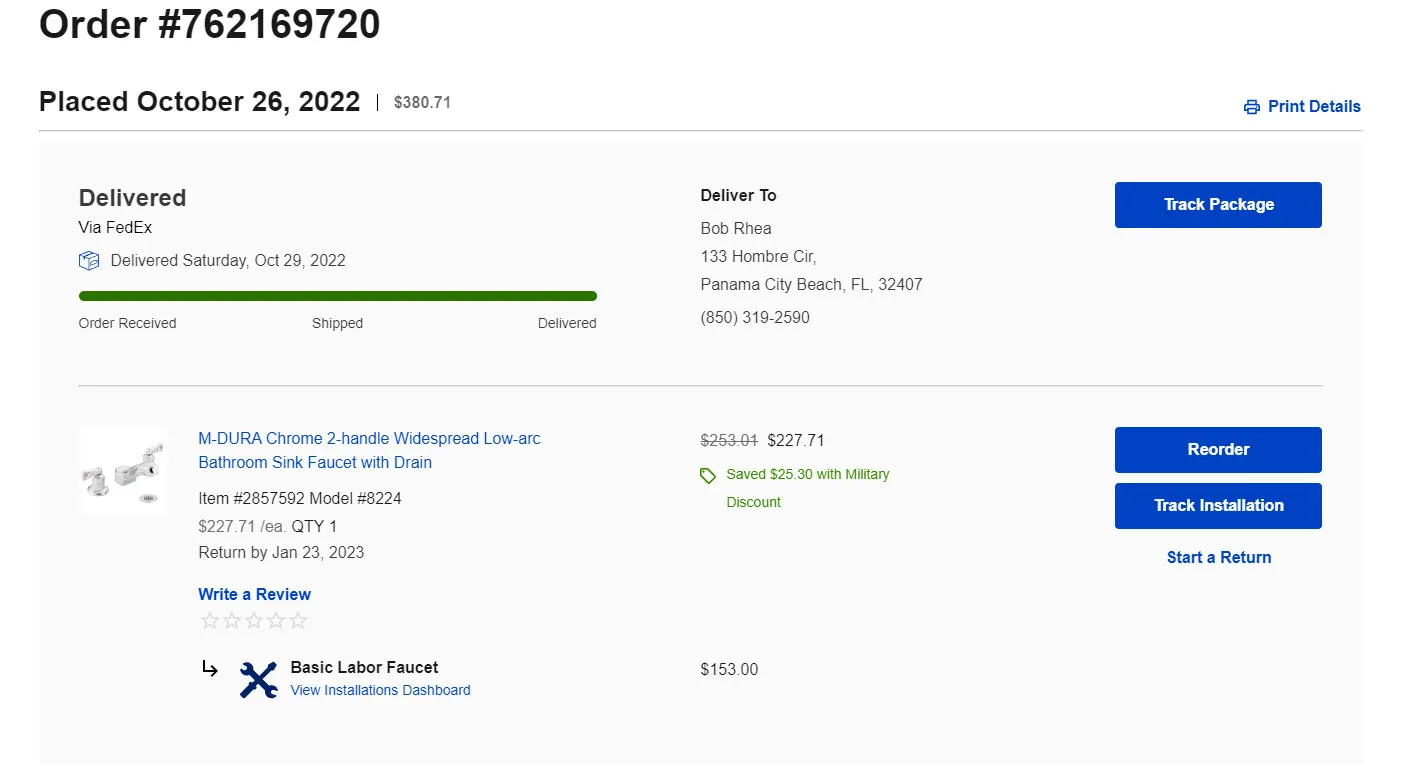This screenshot has width=1415, height=779.
Task: Open the Print Details link
Action: pyautogui.click(x=1313, y=107)
